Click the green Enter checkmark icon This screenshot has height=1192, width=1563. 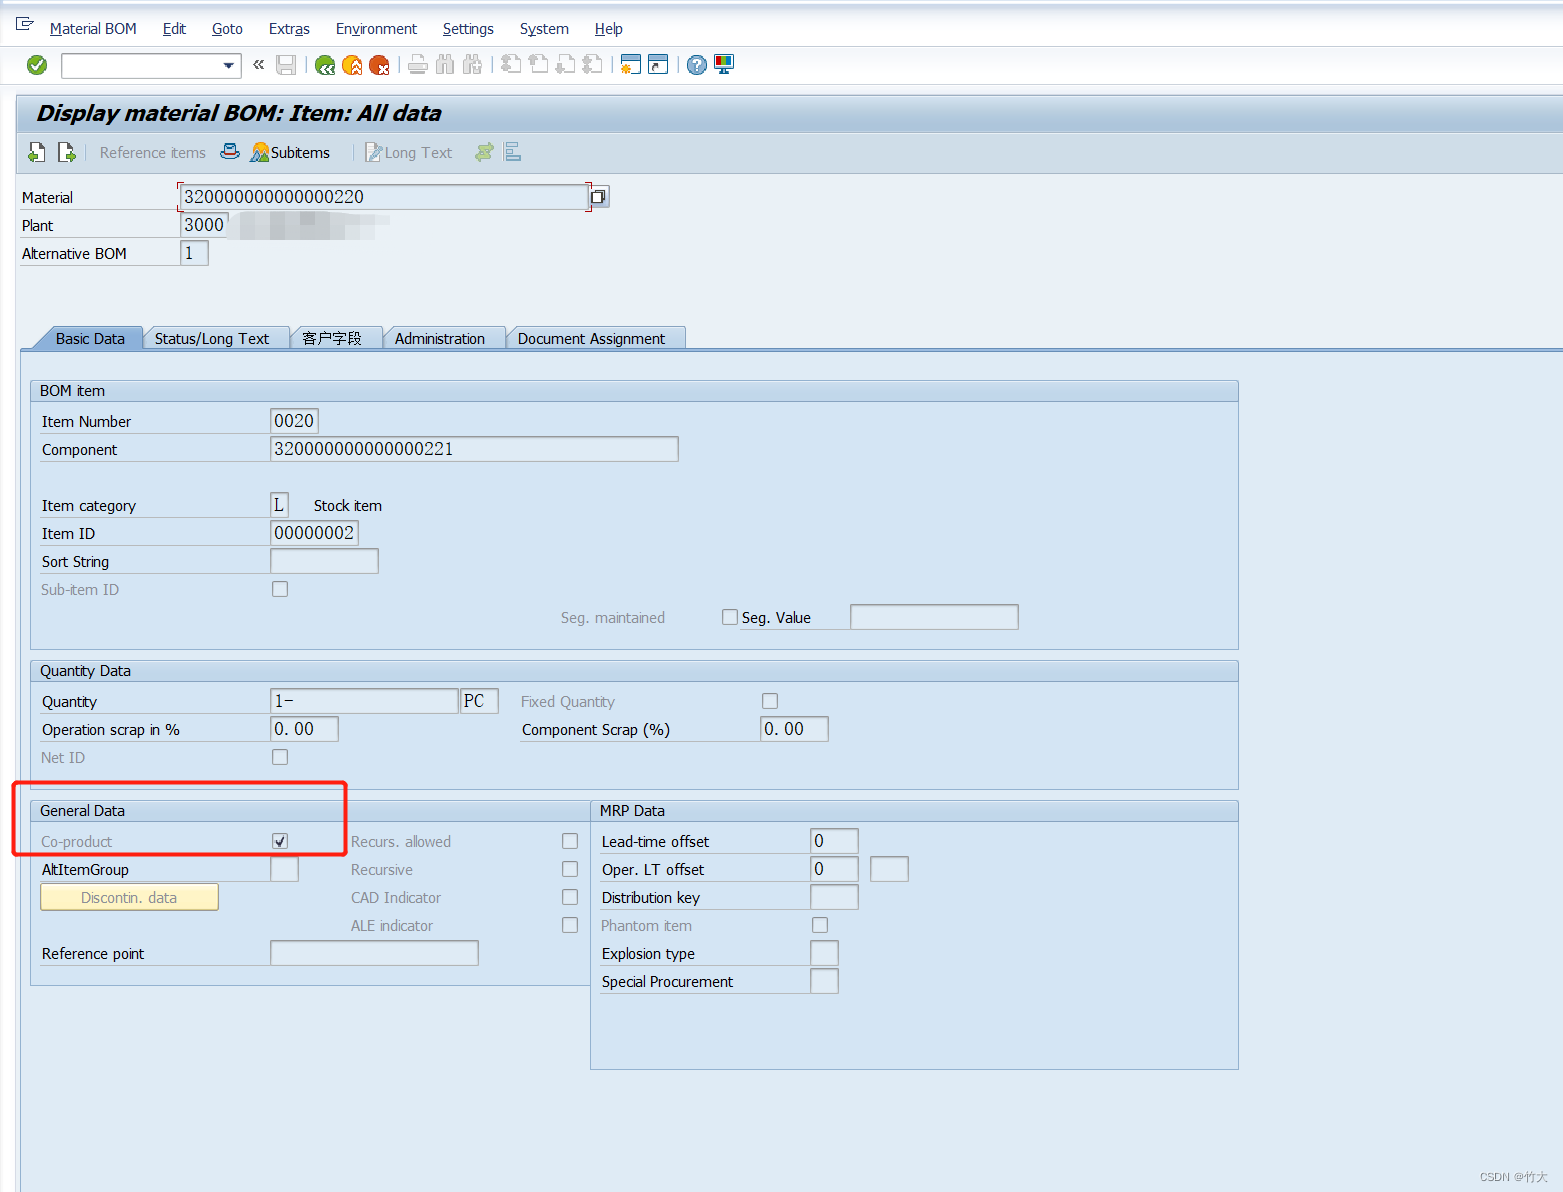37,65
